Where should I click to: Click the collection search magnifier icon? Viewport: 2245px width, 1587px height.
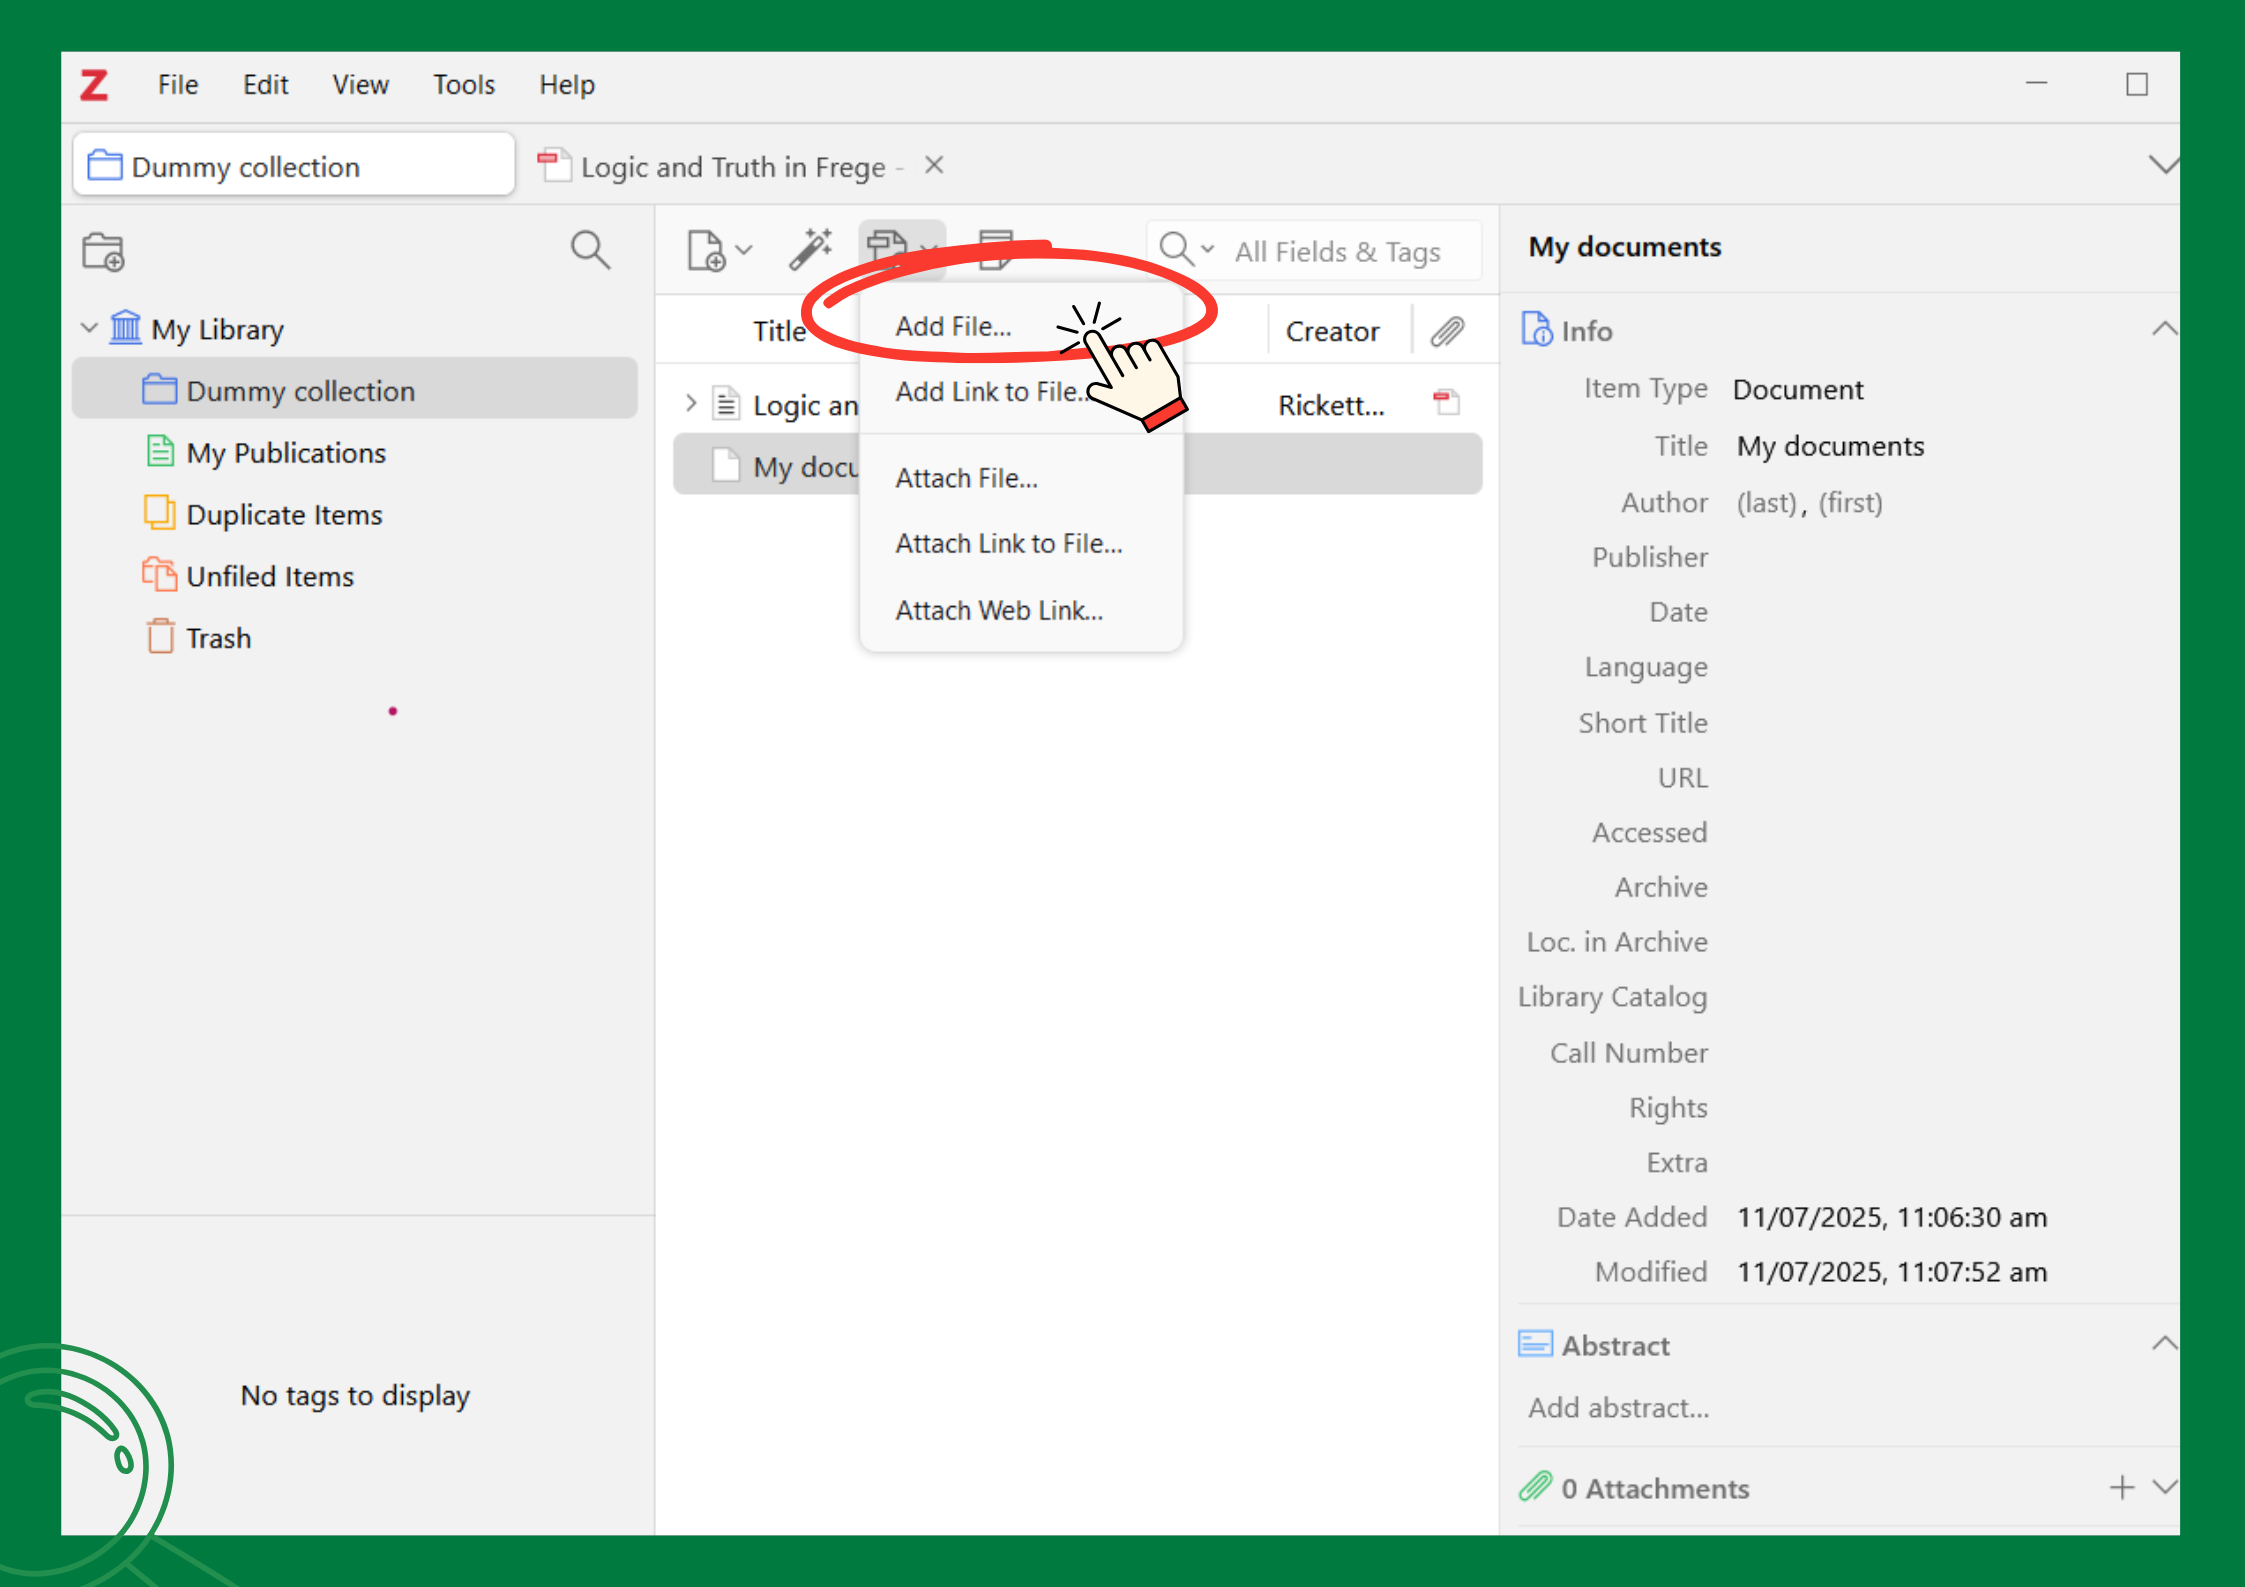(590, 250)
